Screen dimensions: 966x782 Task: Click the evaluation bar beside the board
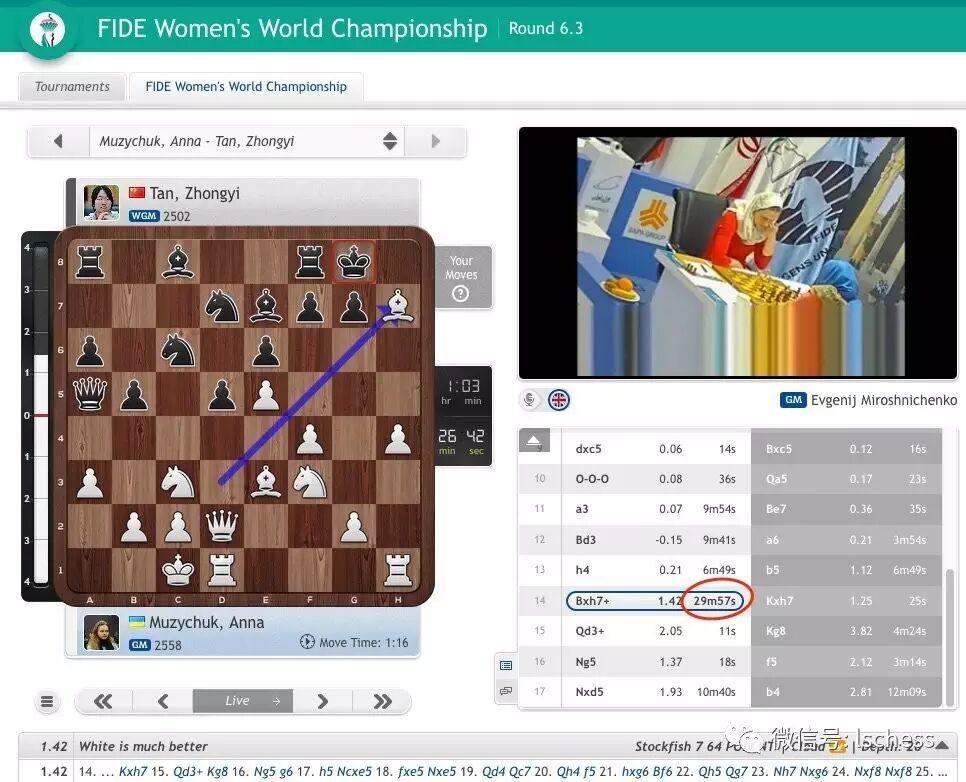40,415
